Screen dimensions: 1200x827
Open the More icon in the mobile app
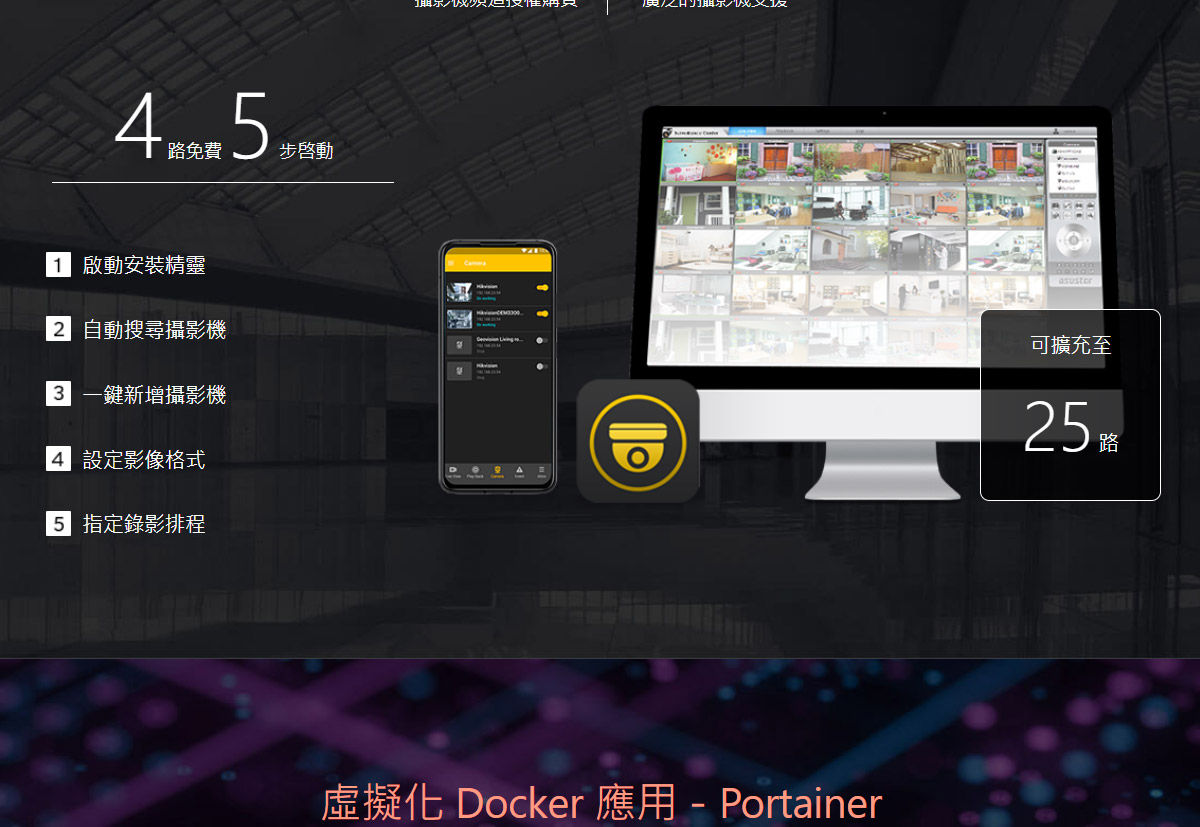point(541,469)
